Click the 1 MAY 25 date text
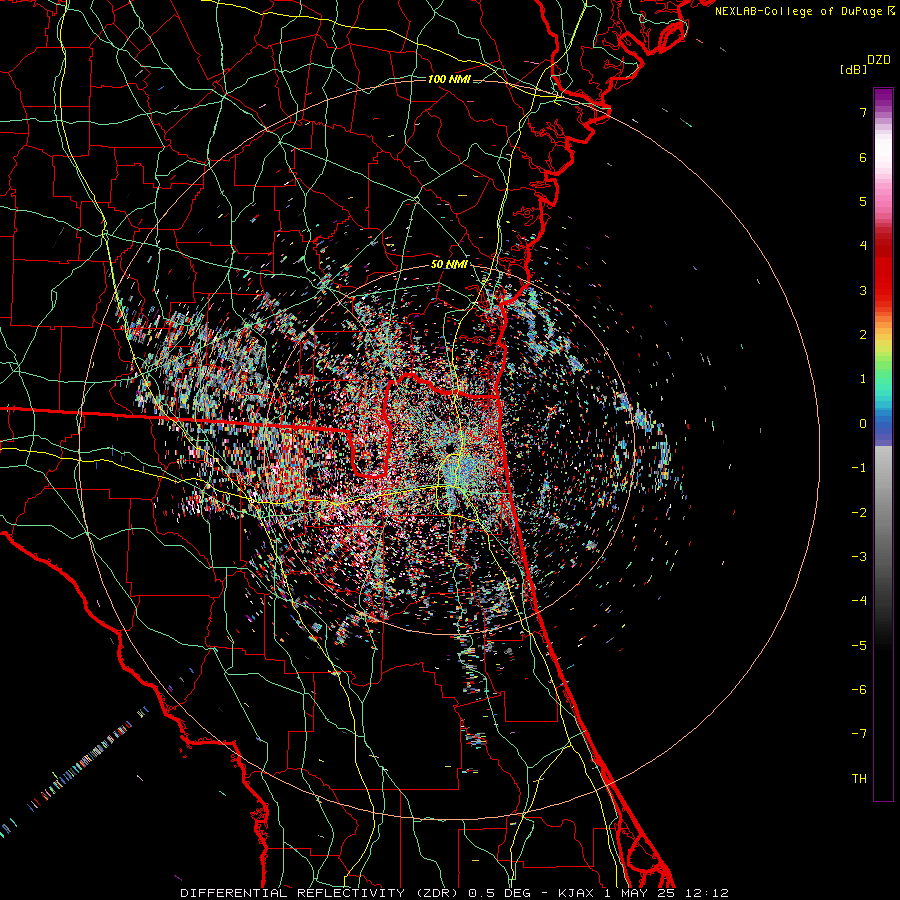 pyautogui.click(x=640, y=893)
